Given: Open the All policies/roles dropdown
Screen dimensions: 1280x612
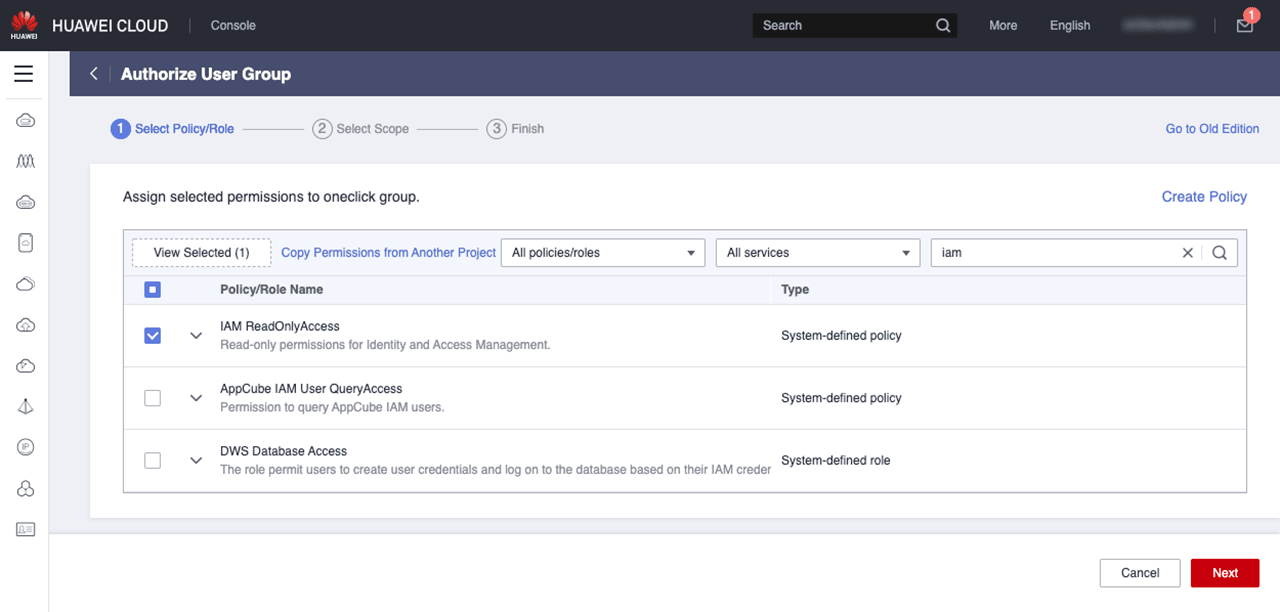Looking at the screenshot, I should tap(602, 253).
